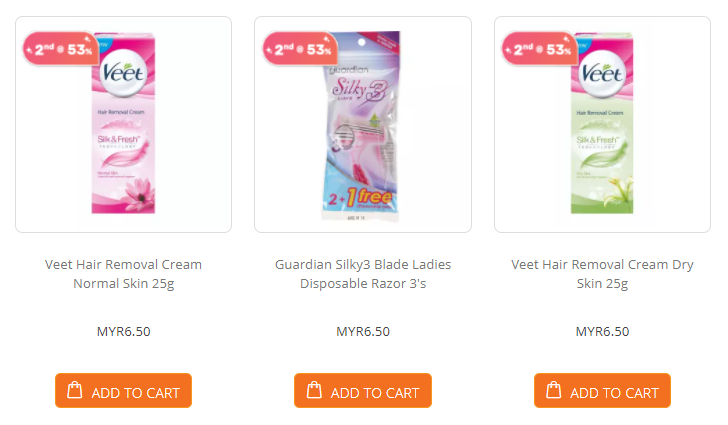Click the bag icon under Veet Normal Skin
Image resolution: width=728 pixels, height=425 pixels.
[75, 390]
